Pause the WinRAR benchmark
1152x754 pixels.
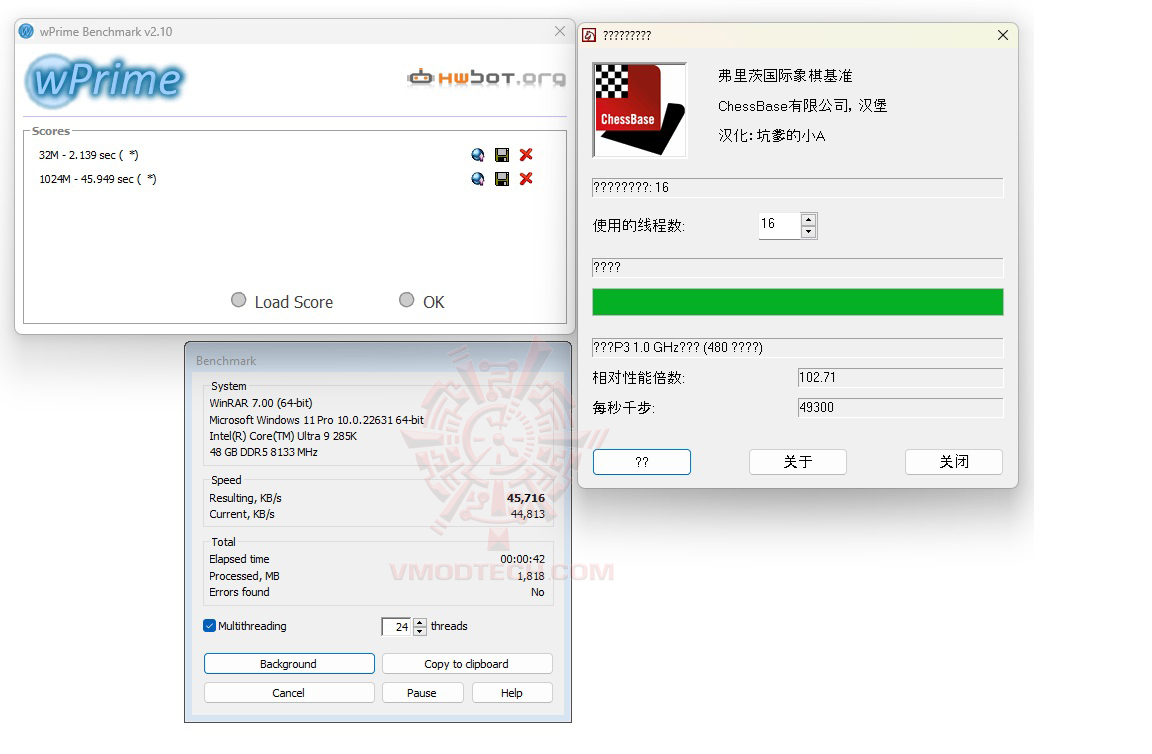coord(422,693)
